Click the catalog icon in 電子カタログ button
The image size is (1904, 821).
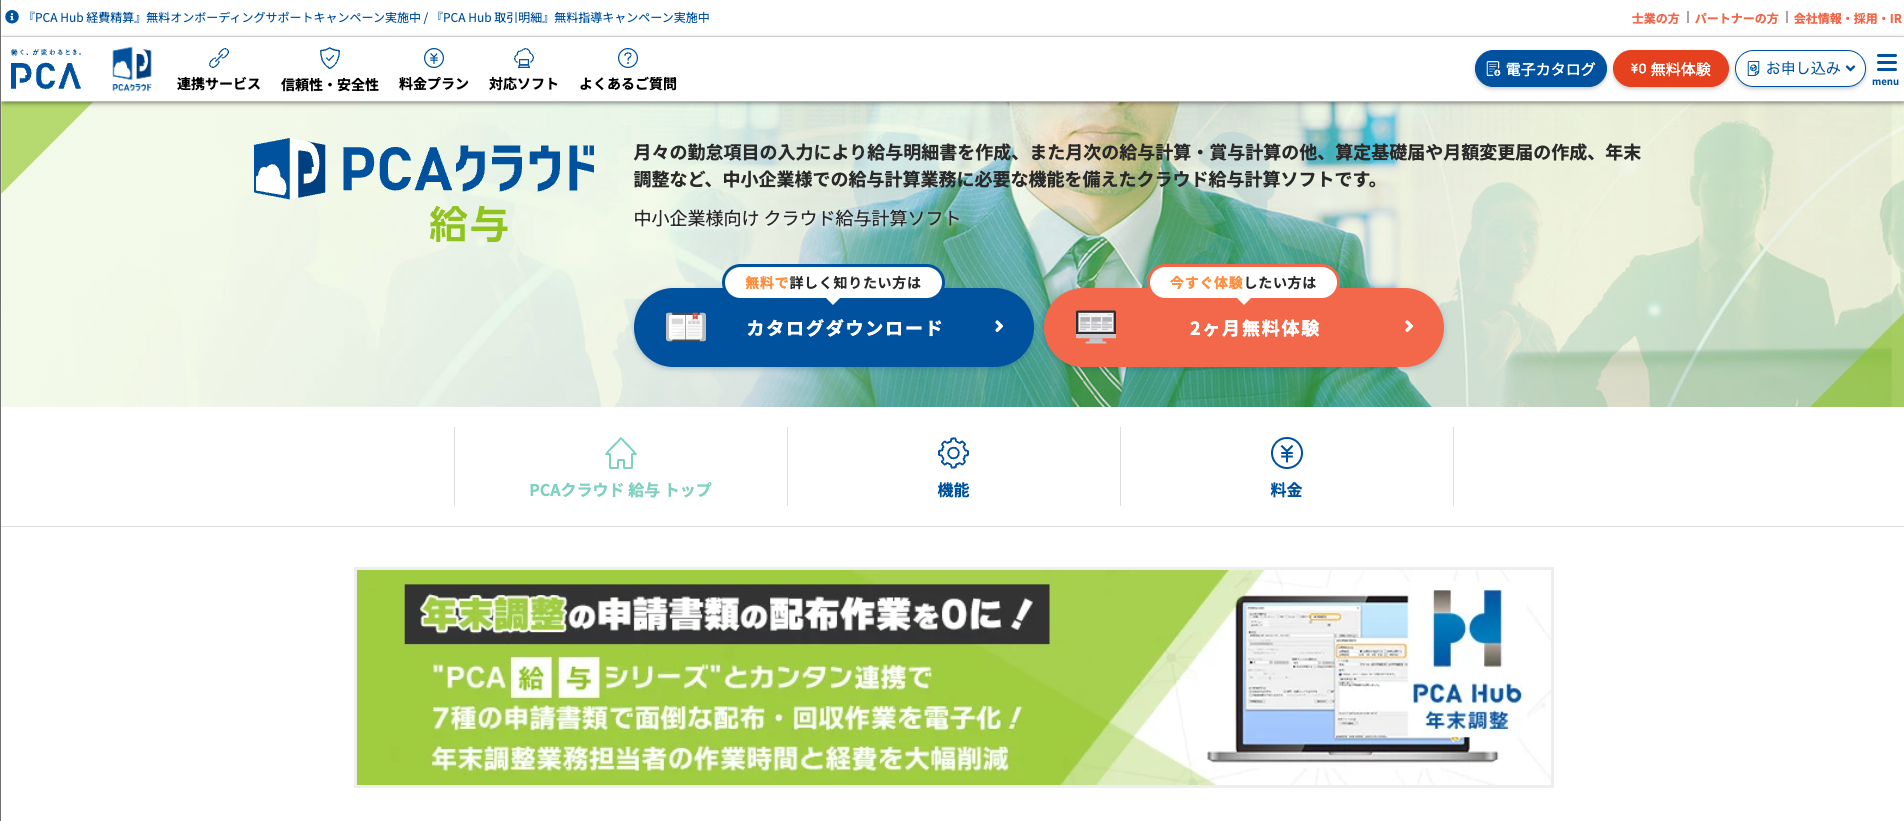[x=1493, y=69]
